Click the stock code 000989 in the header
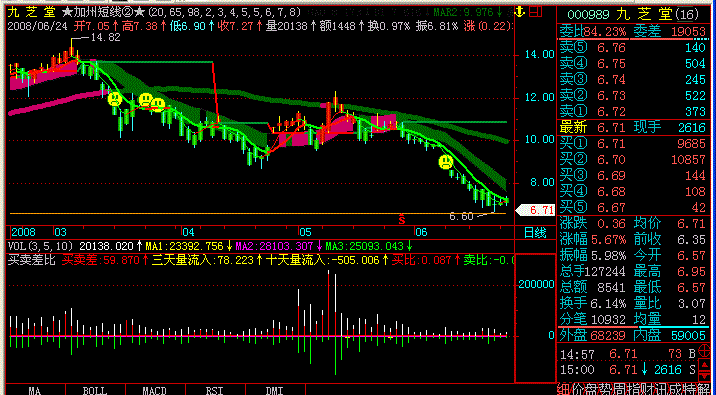Screen dimensions: 716x395 click(x=588, y=15)
